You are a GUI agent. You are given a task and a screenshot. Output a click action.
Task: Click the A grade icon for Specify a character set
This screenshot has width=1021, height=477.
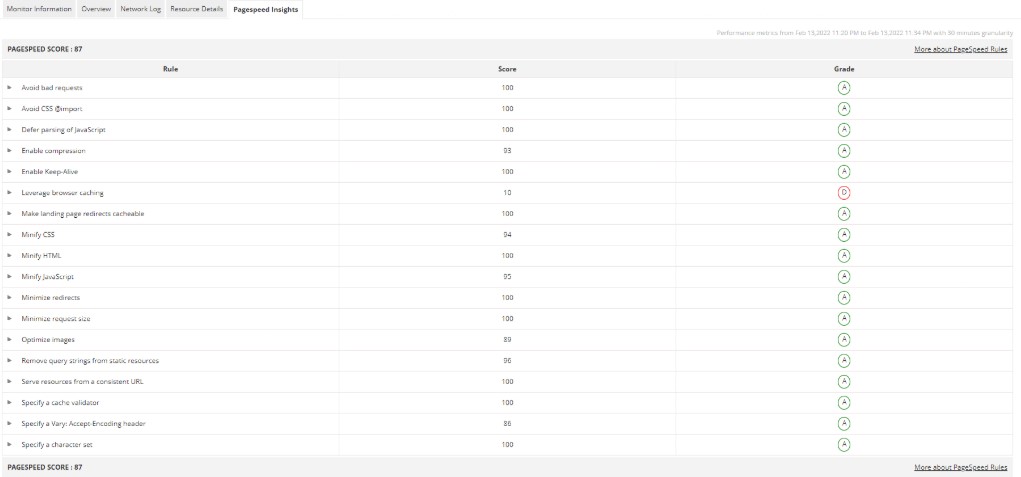(843, 444)
